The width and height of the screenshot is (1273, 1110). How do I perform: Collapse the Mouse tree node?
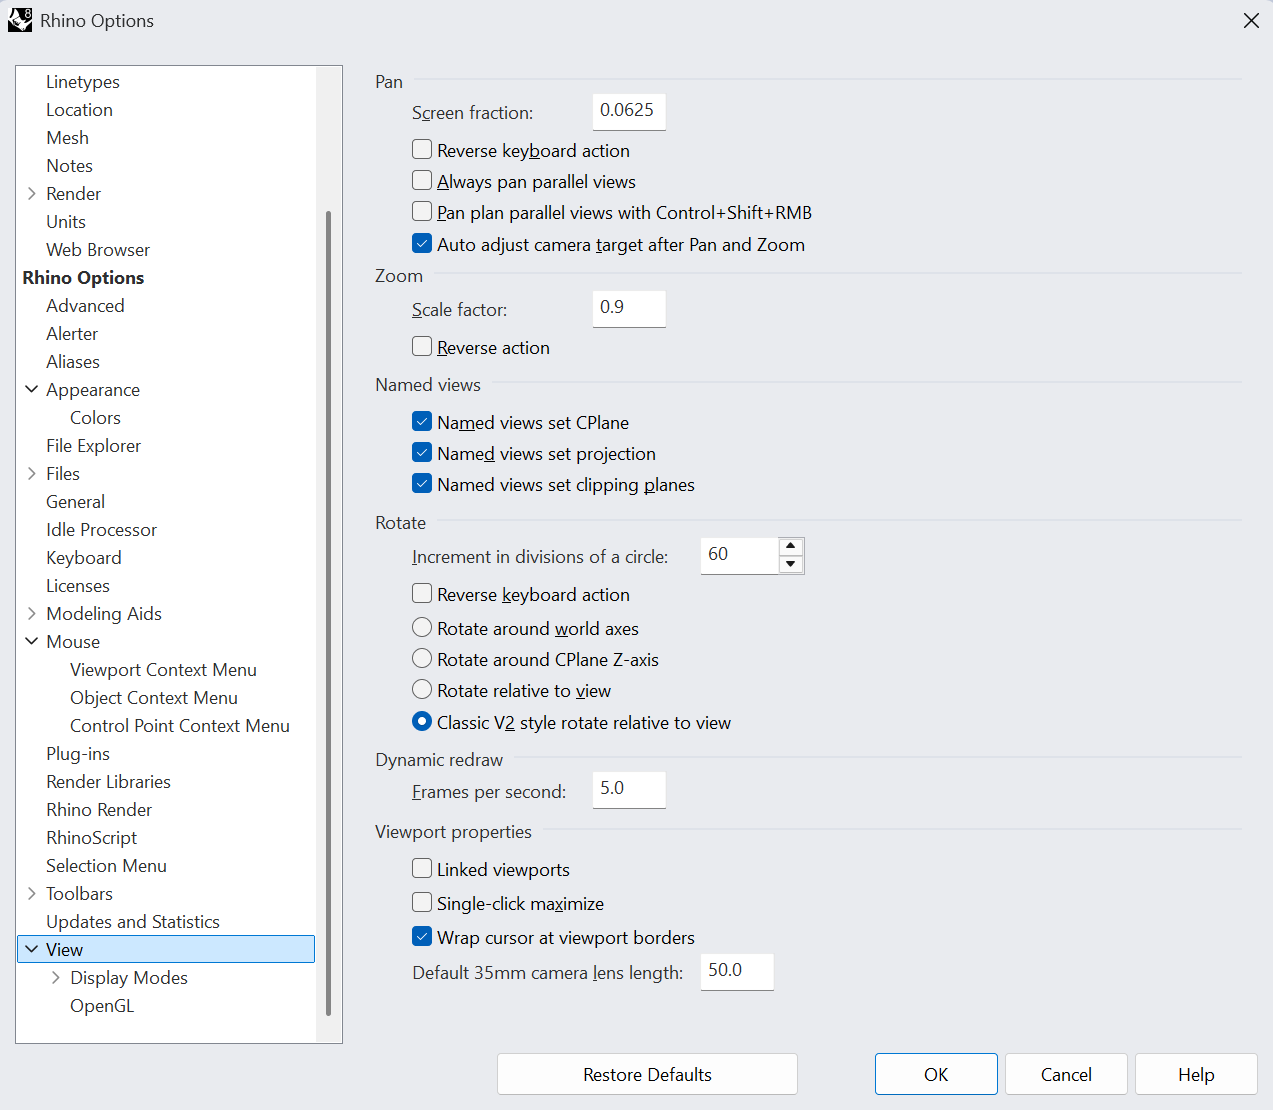(32, 641)
